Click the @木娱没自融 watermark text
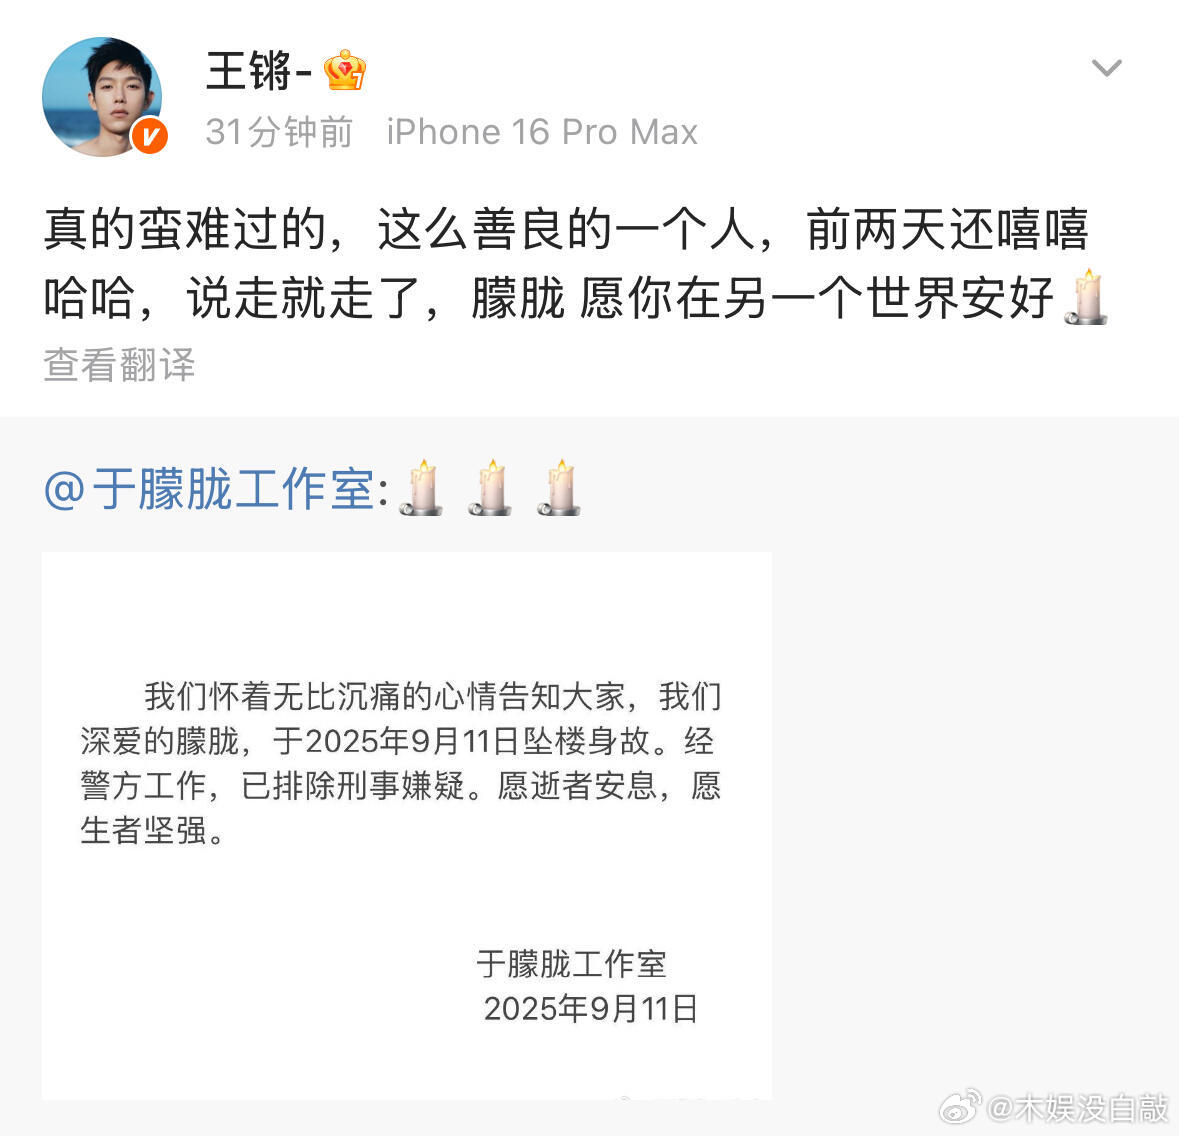1179x1136 pixels. point(1076,1108)
